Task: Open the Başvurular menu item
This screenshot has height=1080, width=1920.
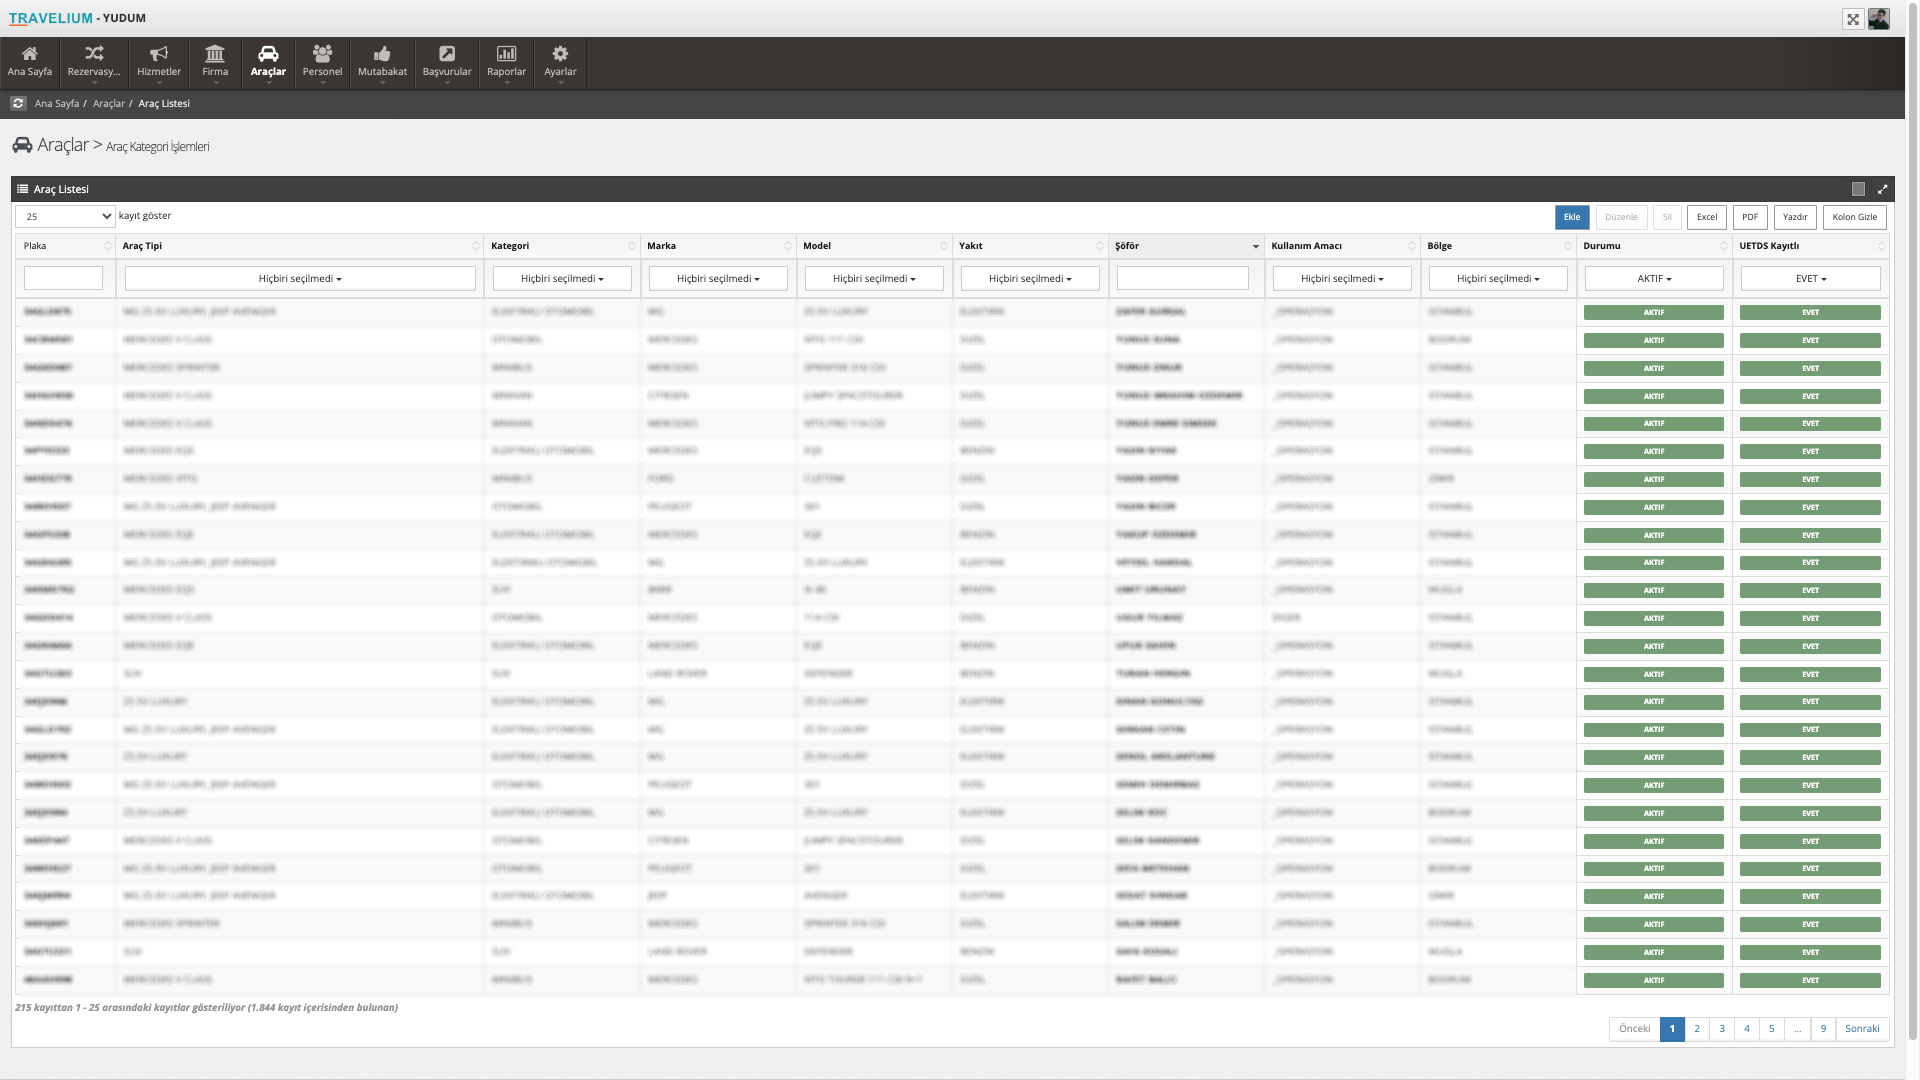Action: [x=447, y=61]
